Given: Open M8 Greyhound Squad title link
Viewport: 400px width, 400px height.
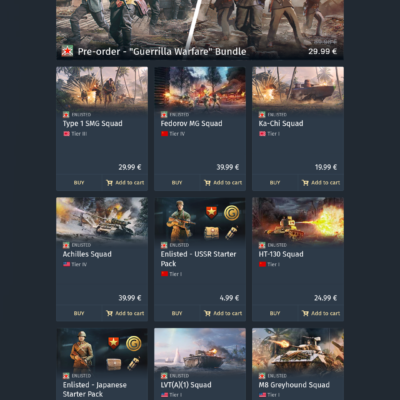Looking at the screenshot, I should (x=294, y=385).
